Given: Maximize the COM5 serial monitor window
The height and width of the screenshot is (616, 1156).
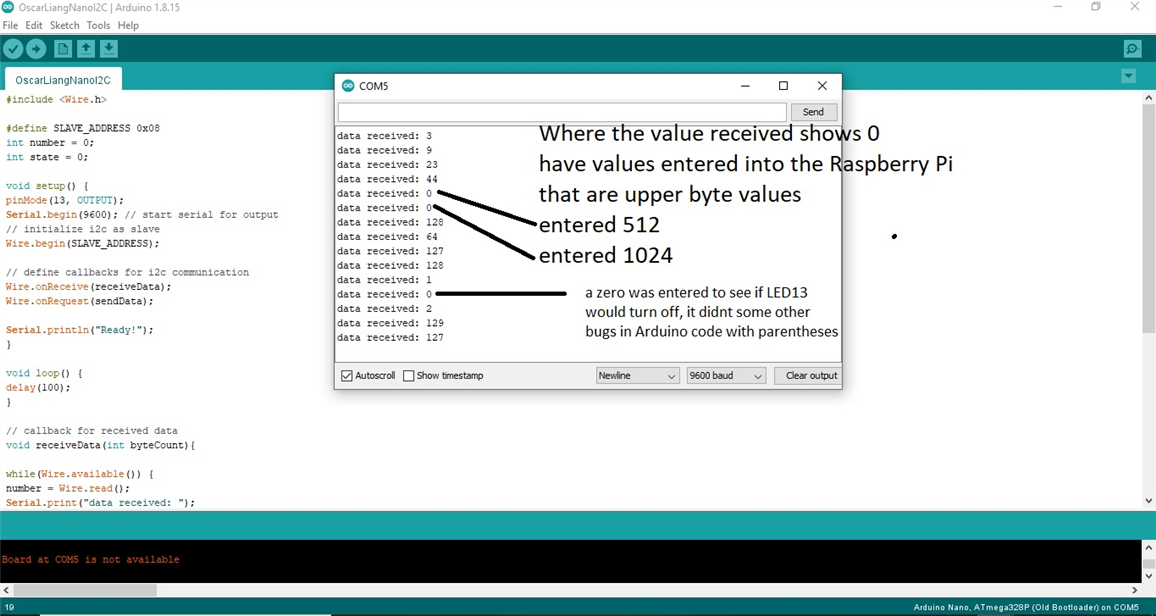Looking at the screenshot, I should coord(784,86).
